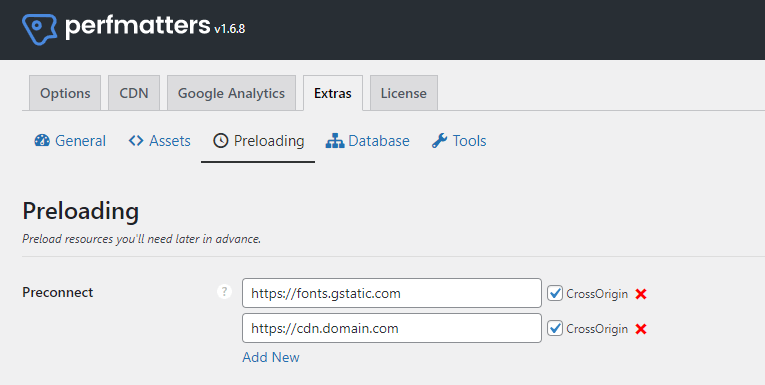
Task: Click the perfmatters title text
Action: (x=137, y=26)
